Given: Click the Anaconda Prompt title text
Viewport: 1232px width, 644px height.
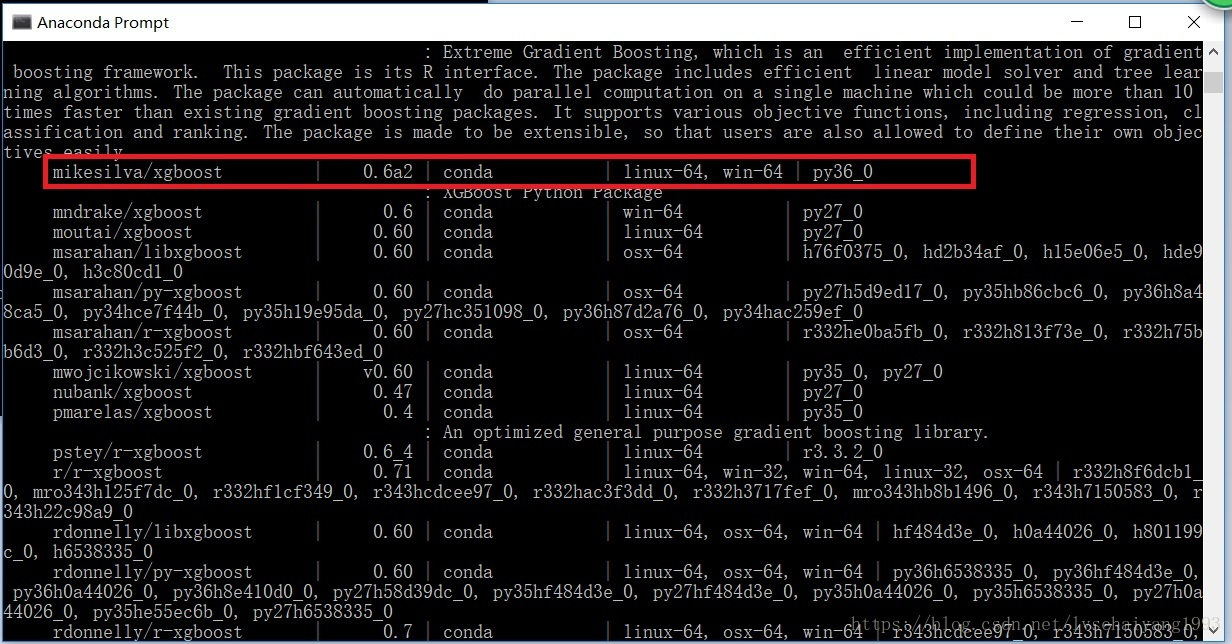Looking at the screenshot, I should point(104,22).
